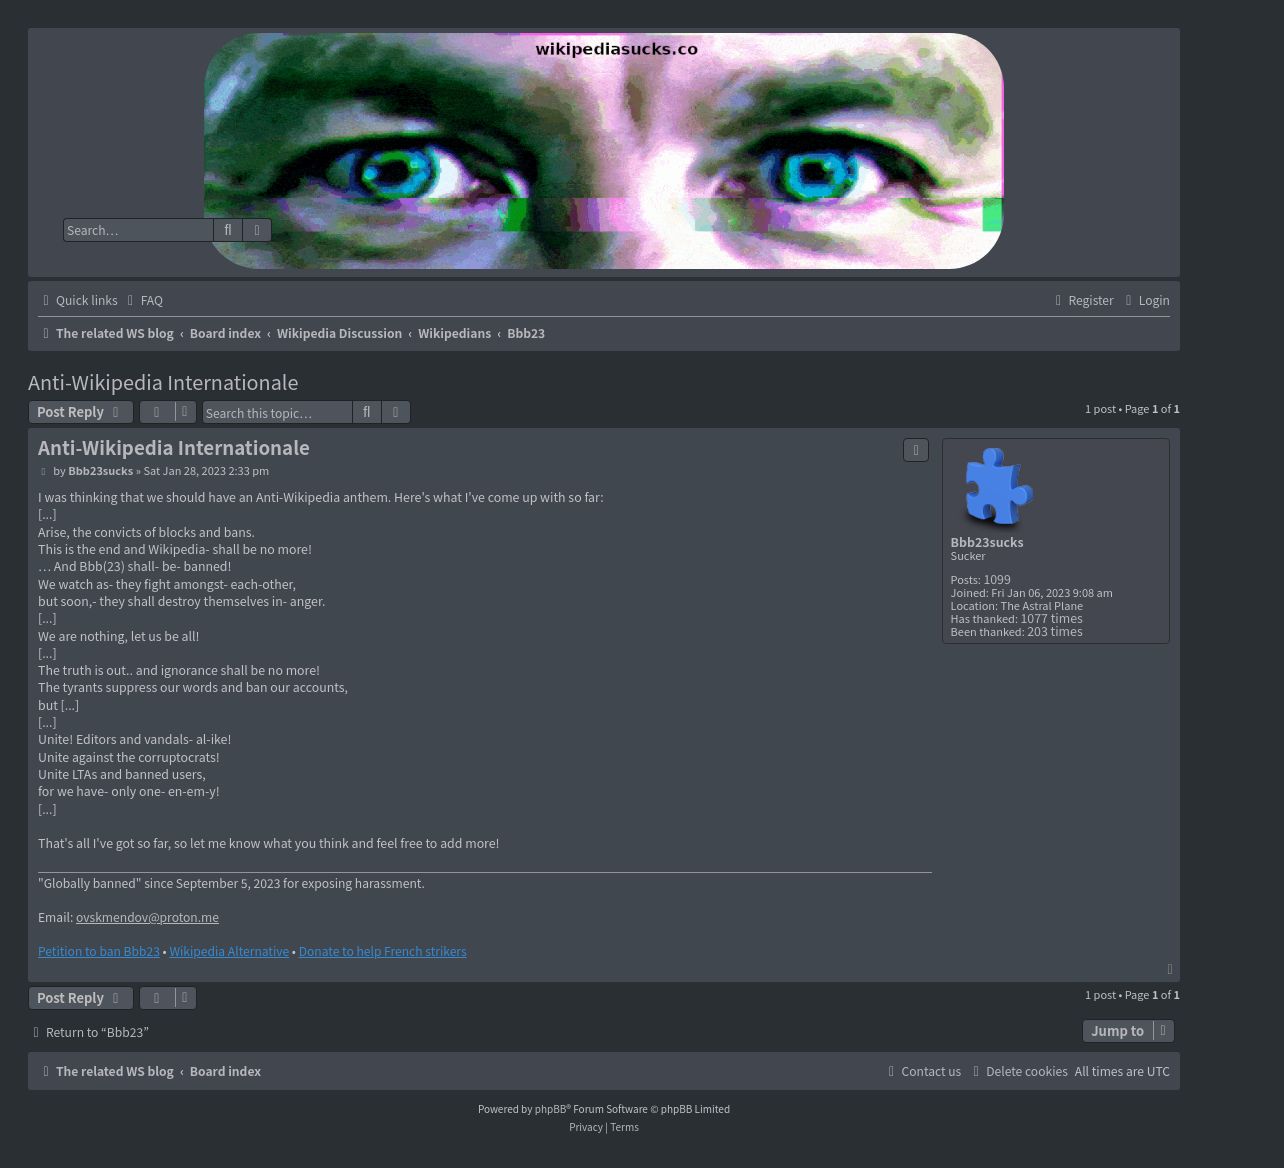Open the Wikipedia Alternative link
Screen dimensions: 1284x1168
coord(229,951)
